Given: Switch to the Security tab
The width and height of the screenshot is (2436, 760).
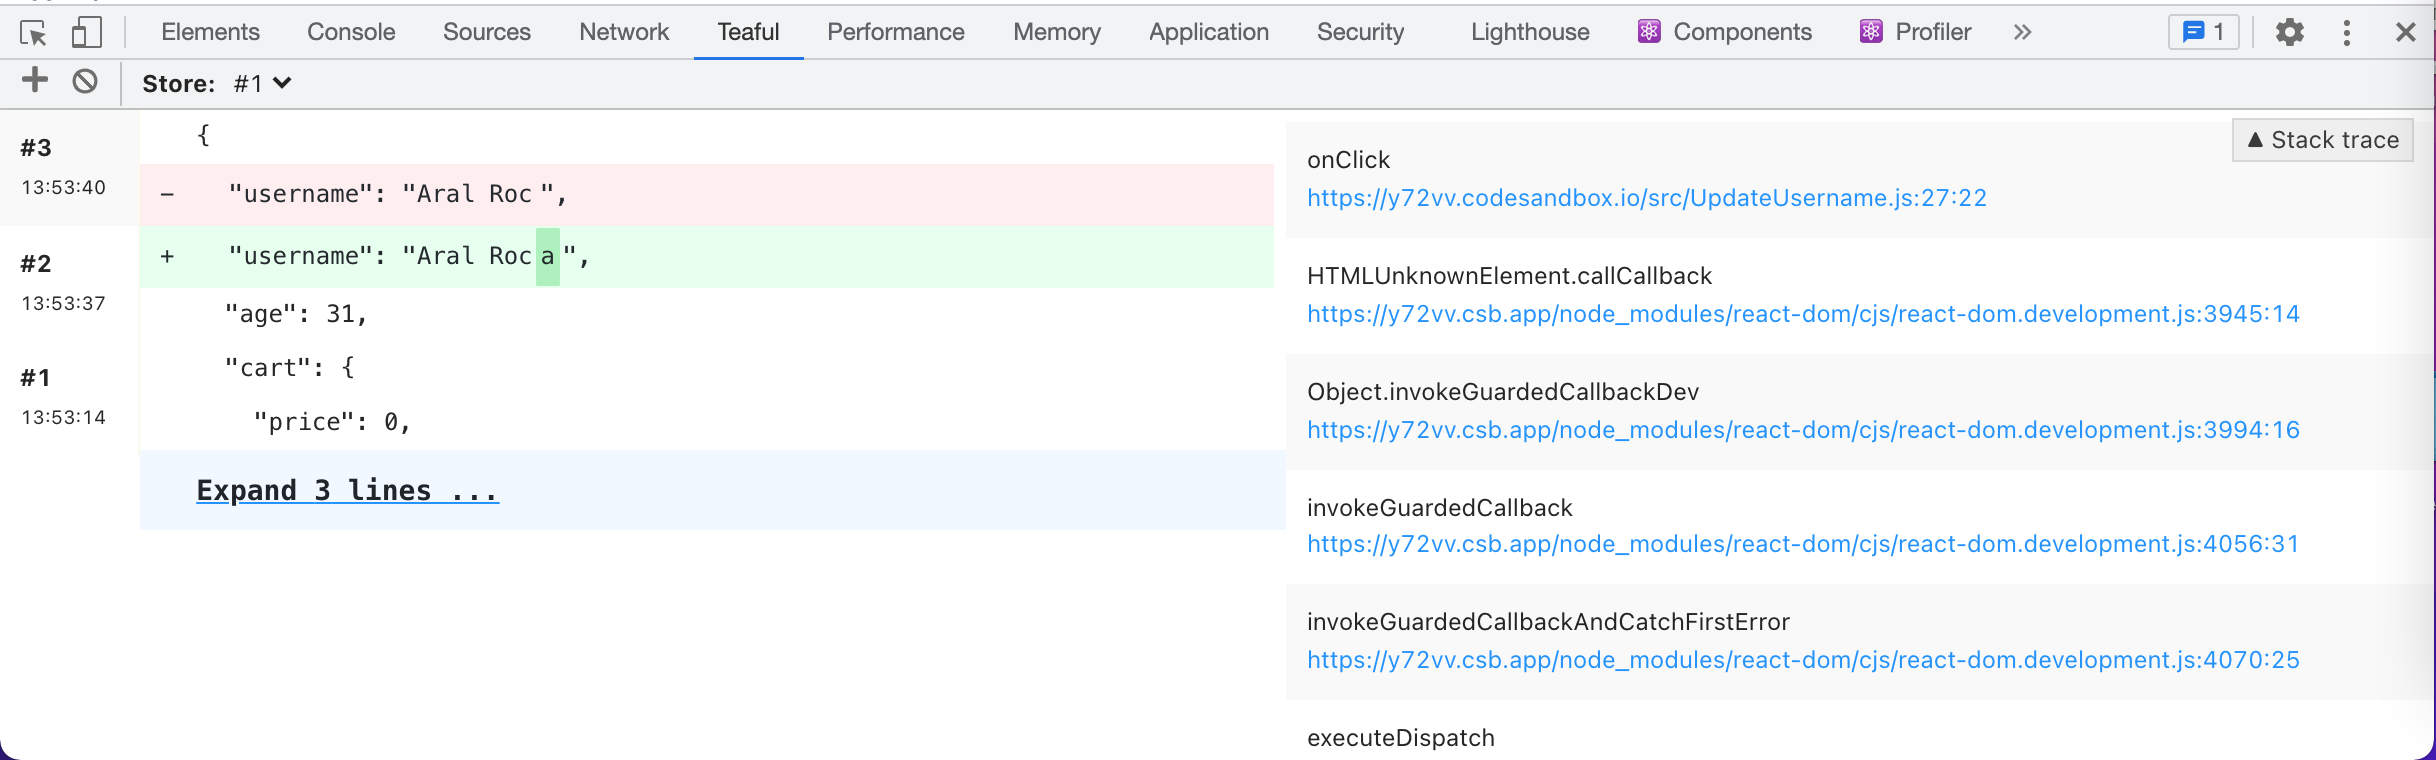Looking at the screenshot, I should click(x=1361, y=32).
